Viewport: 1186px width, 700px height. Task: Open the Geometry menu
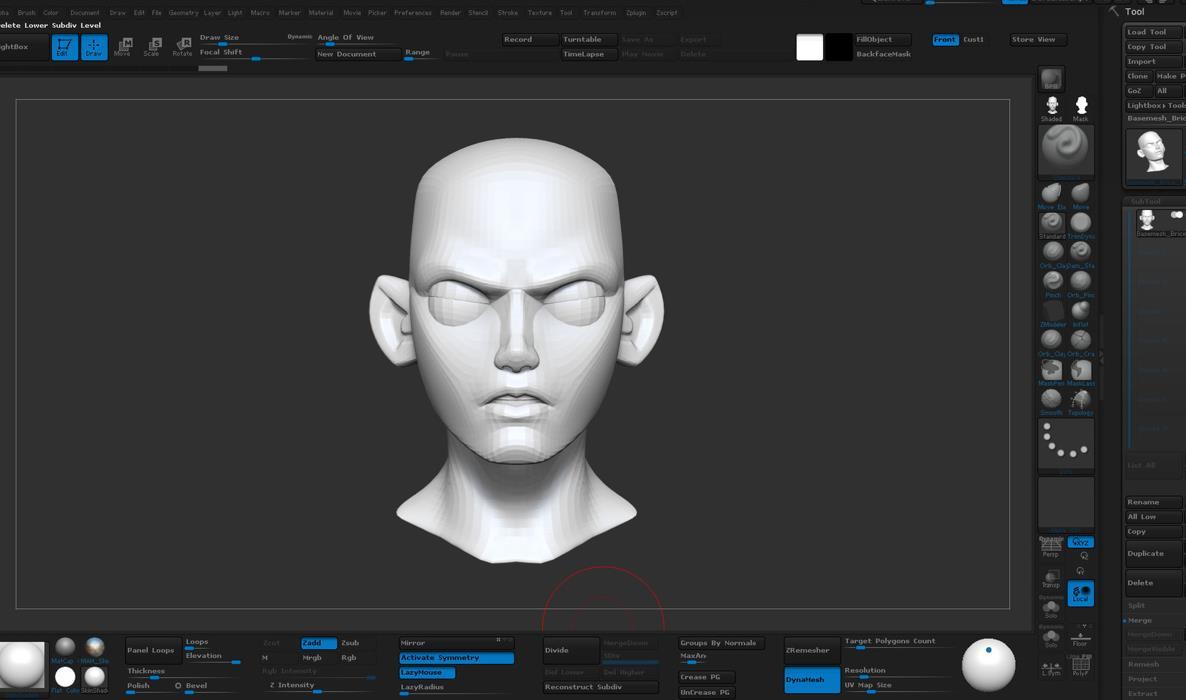click(x=183, y=13)
